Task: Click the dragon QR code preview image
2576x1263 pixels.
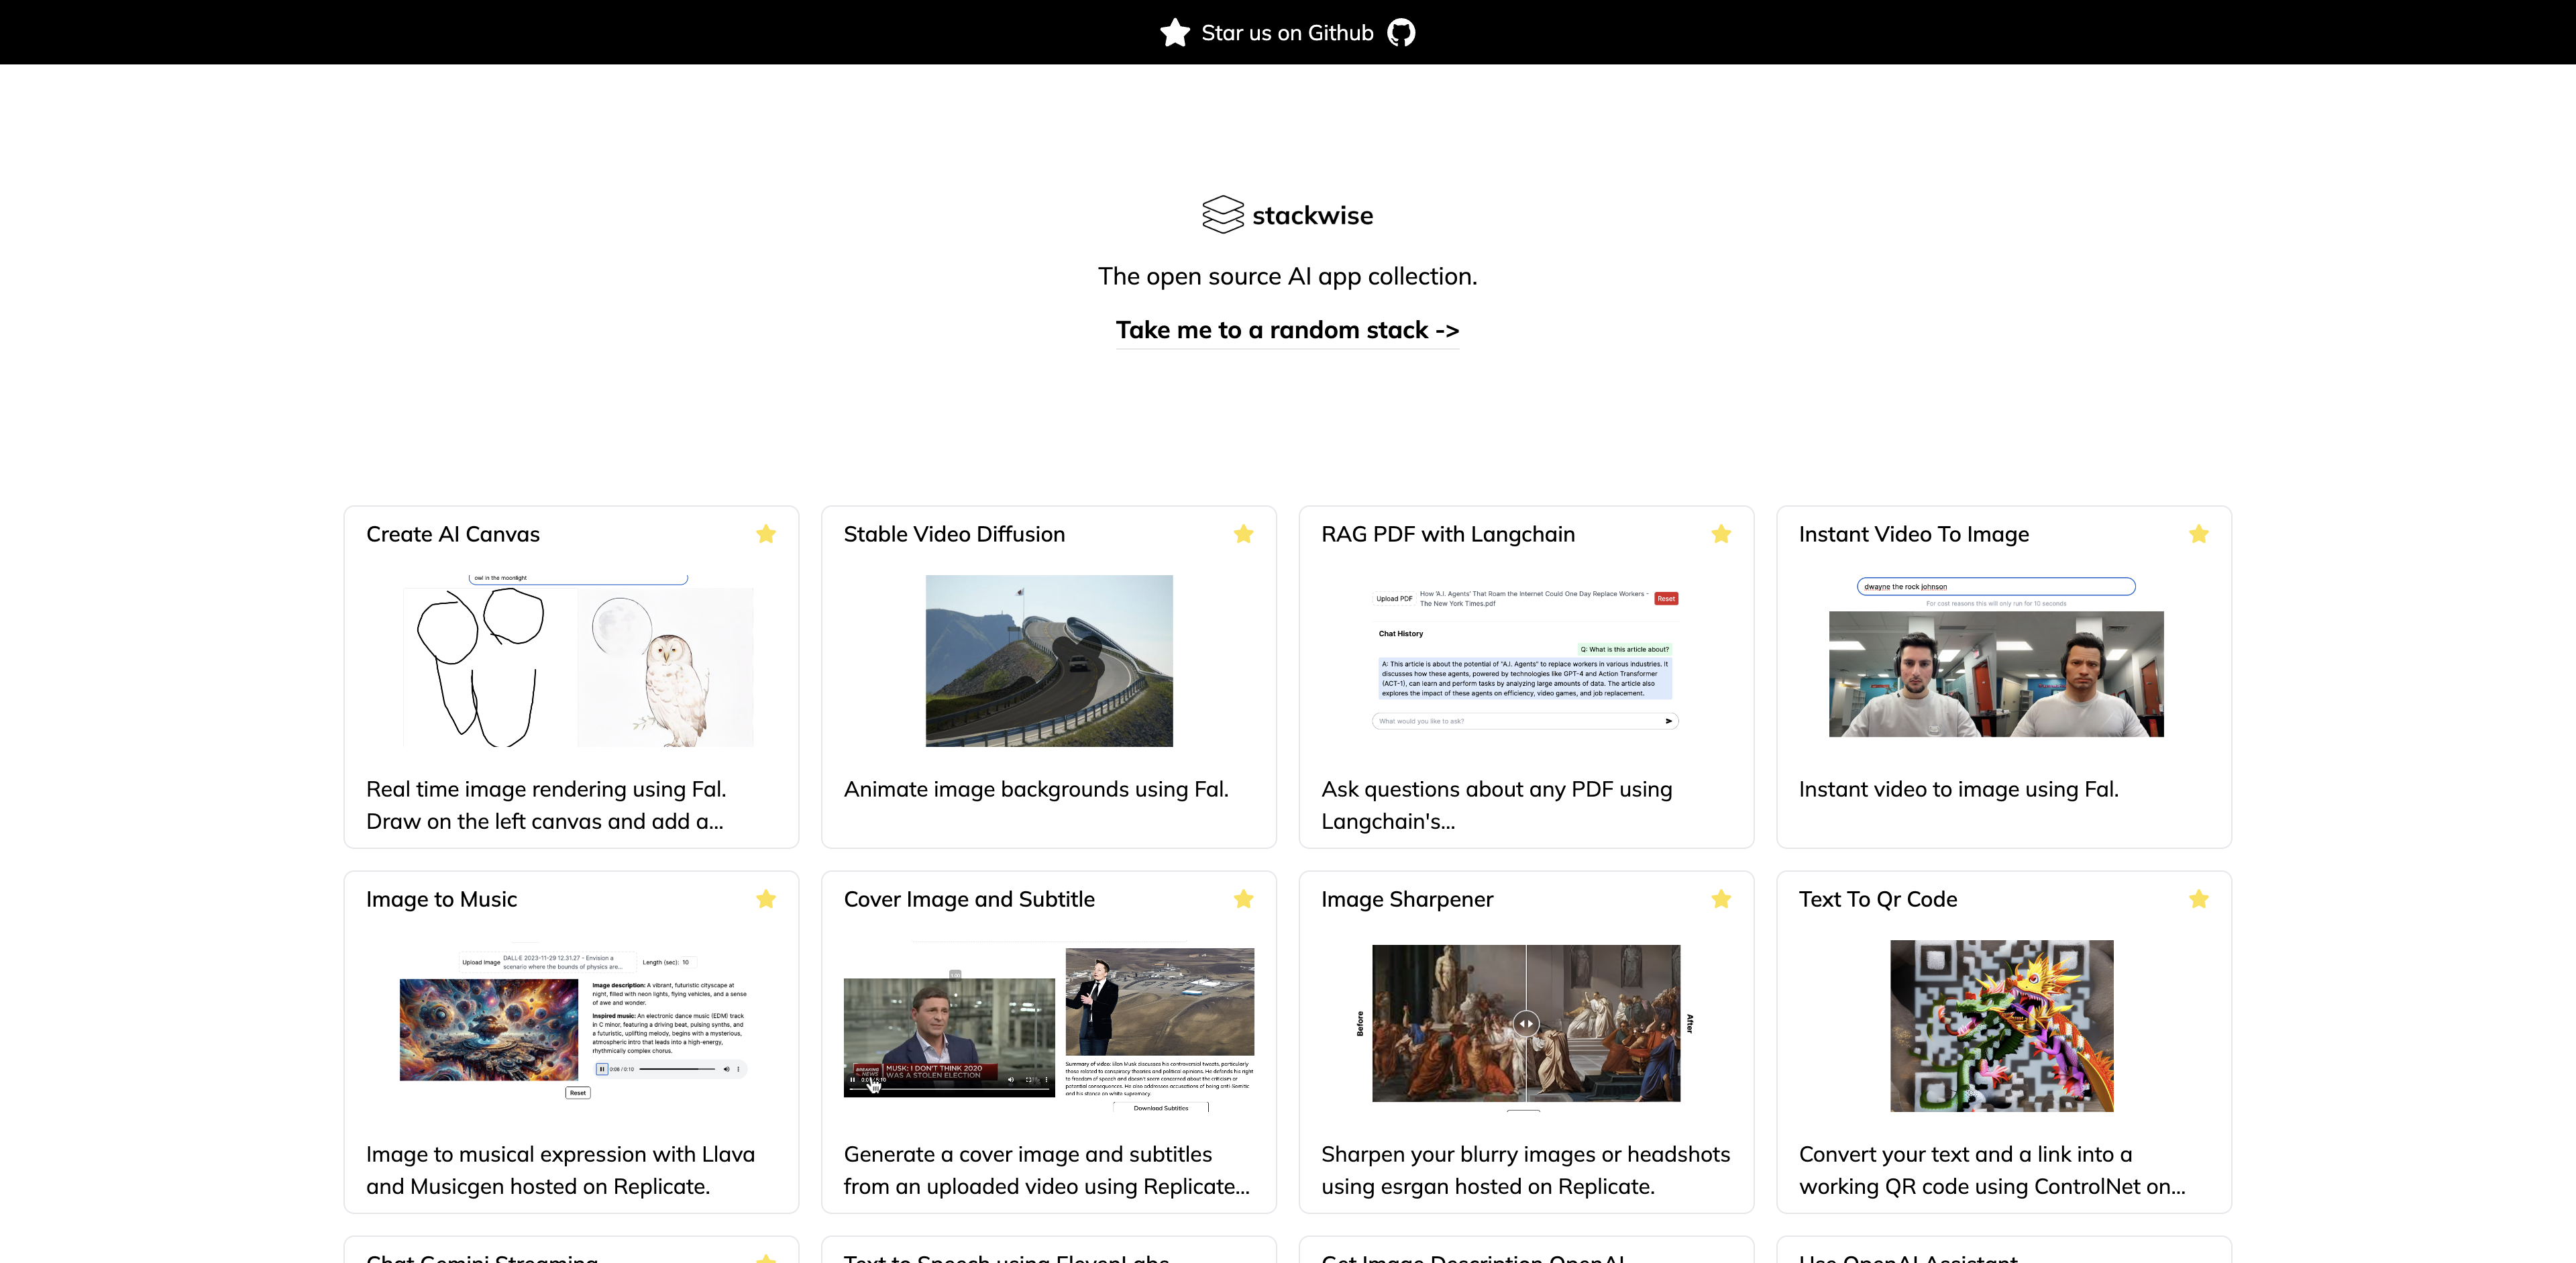Action: pos(2002,1025)
